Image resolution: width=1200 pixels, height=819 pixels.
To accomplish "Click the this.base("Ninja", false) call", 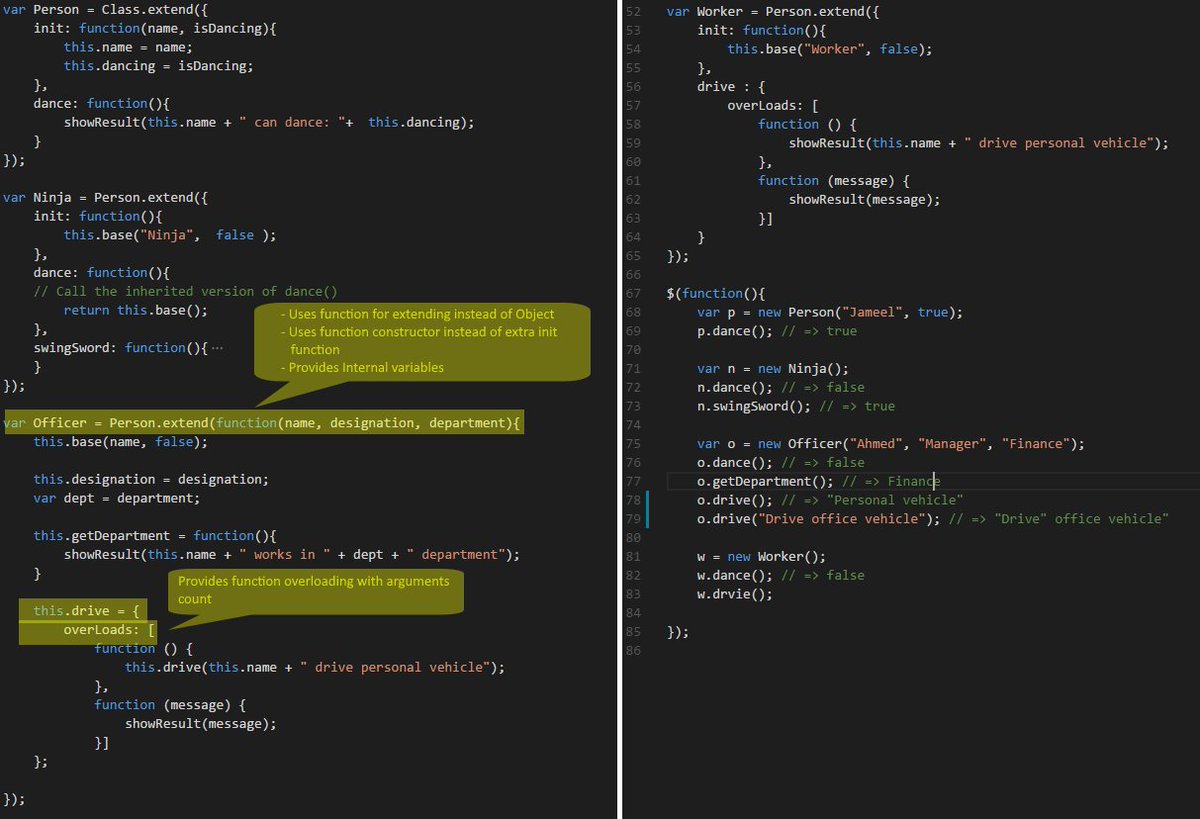I will coord(170,235).
